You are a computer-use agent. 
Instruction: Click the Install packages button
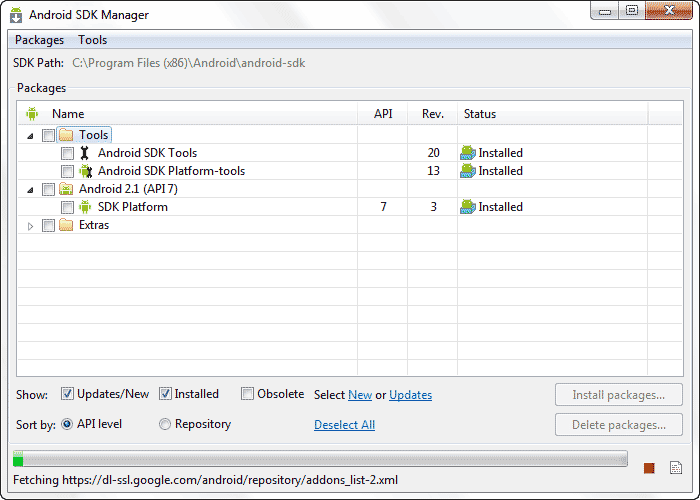618,395
